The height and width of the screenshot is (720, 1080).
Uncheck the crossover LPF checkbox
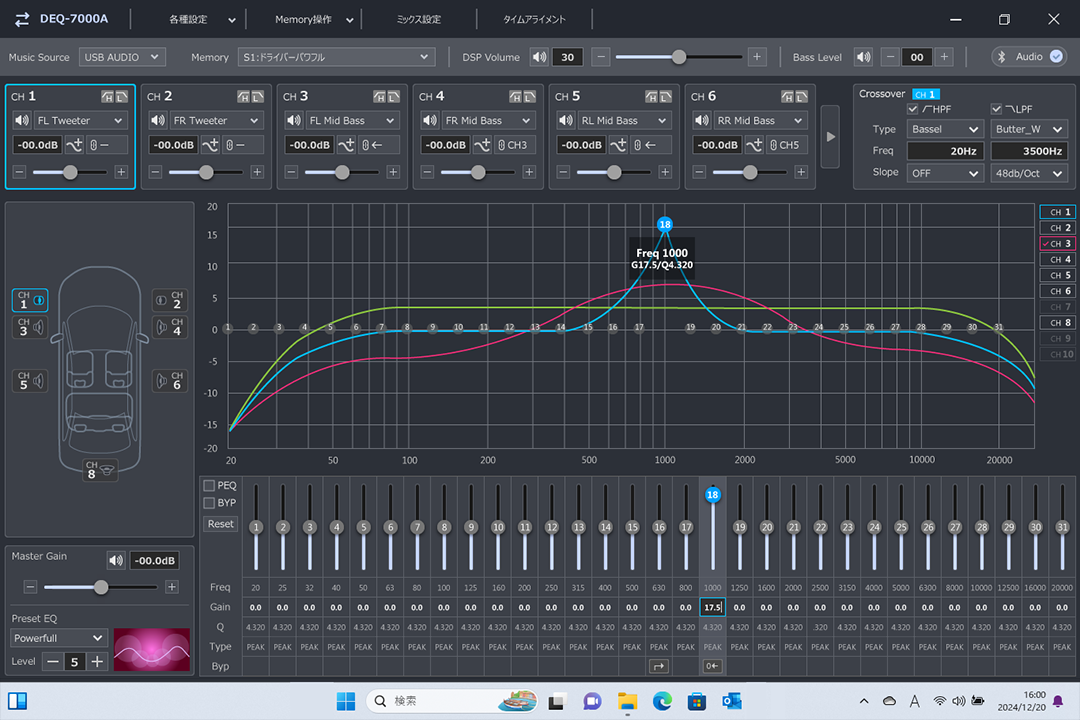tap(997, 109)
